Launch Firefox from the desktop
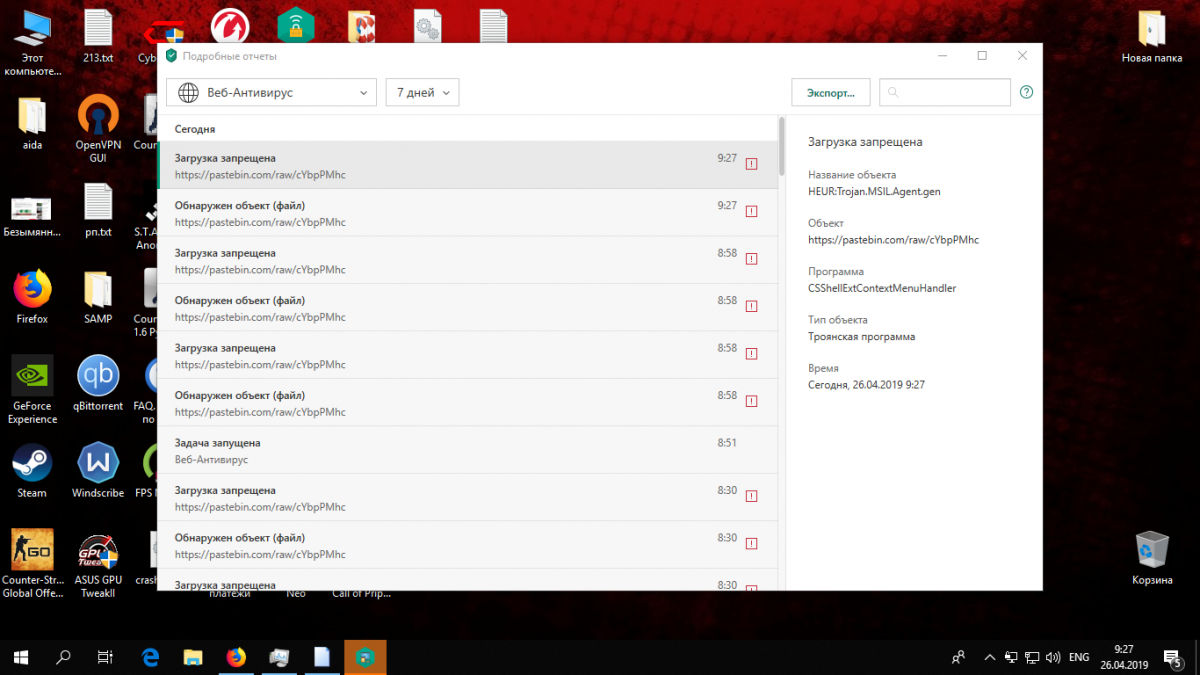 click(32, 298)
